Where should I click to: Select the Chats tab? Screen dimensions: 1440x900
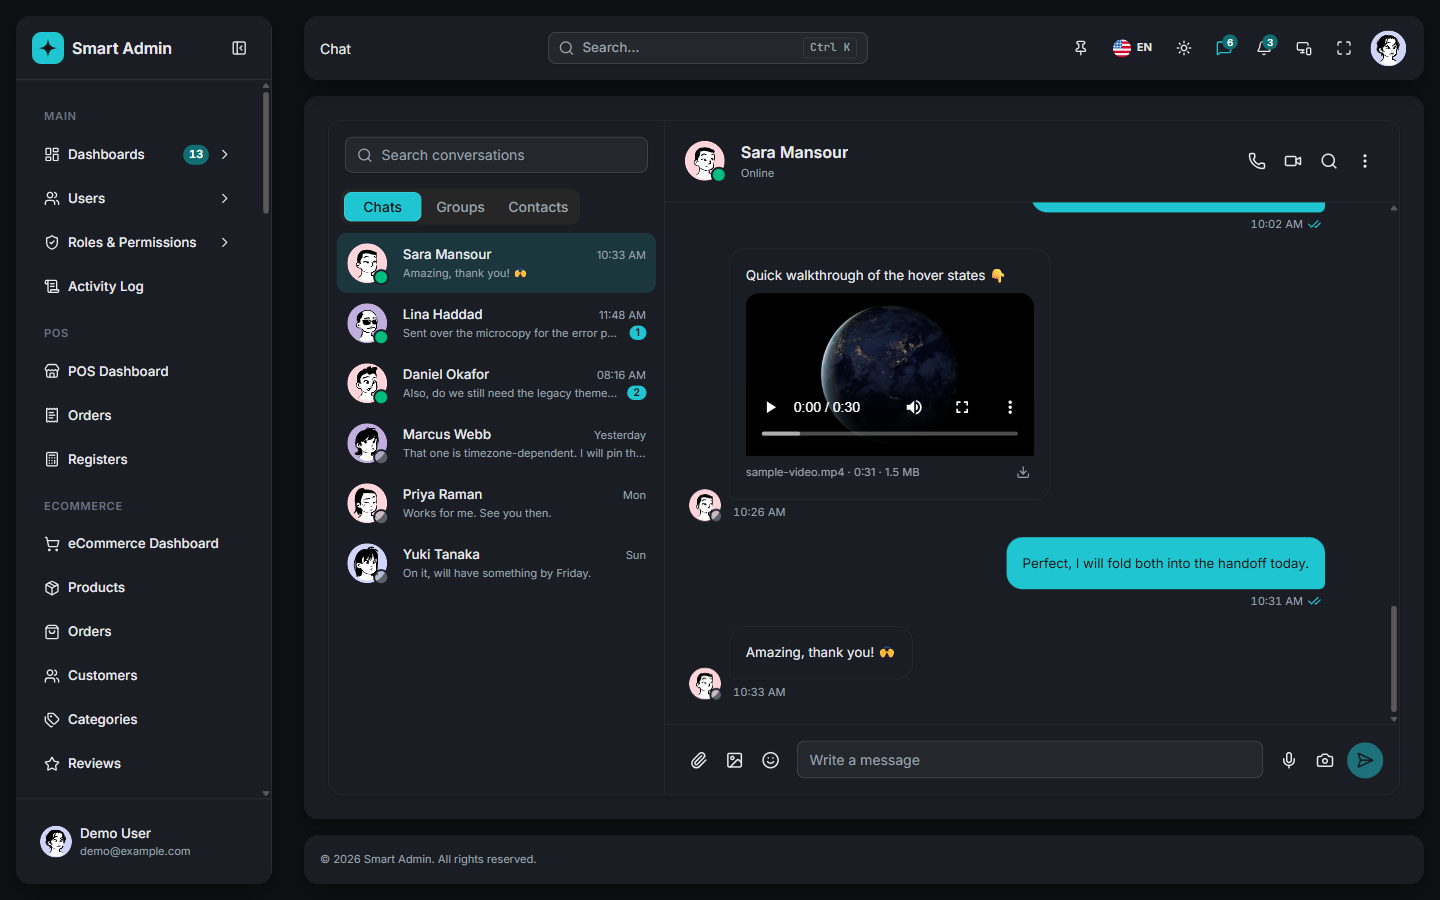(x=383, y=207)
